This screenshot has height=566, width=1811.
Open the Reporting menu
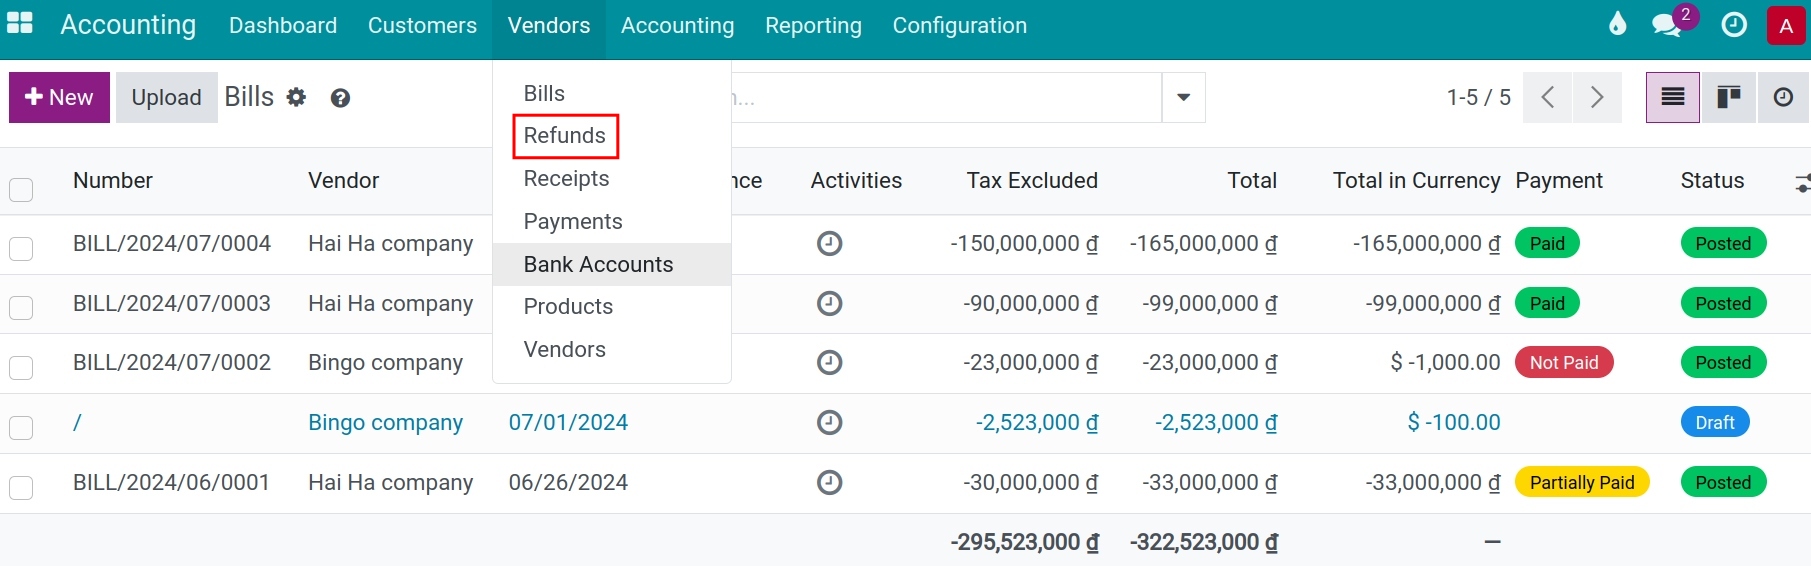pyautogui.click(x=813, y=25)
